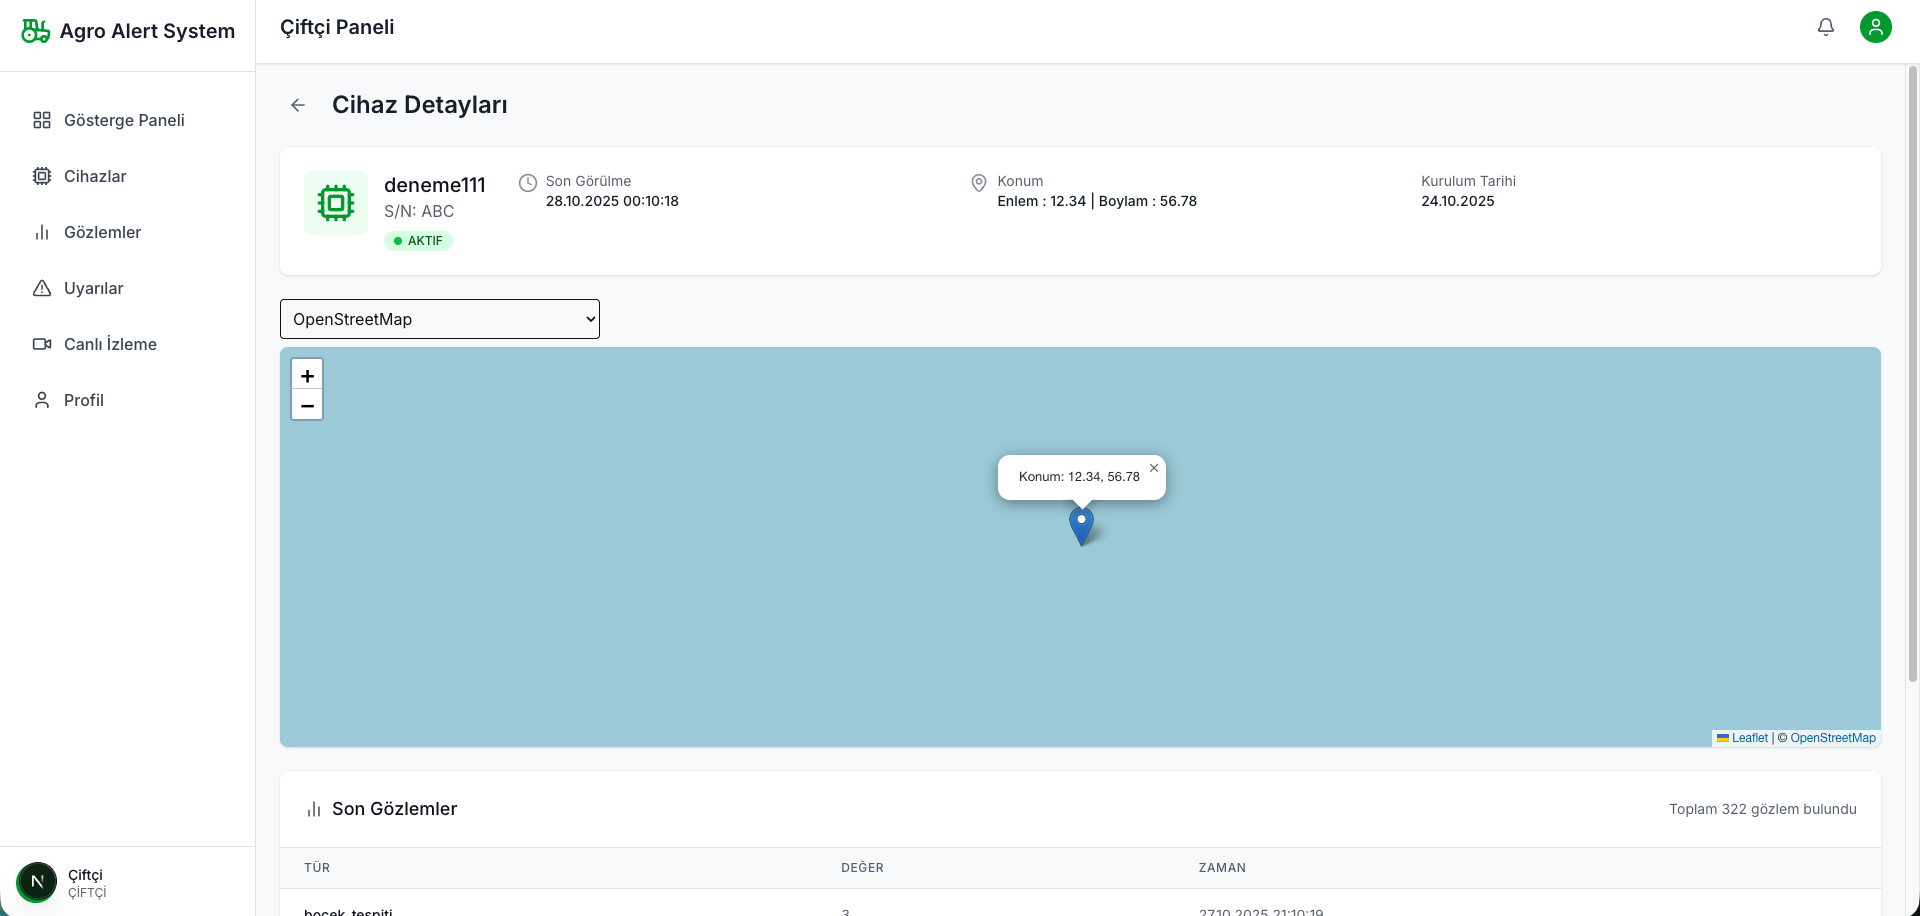Screen dimensions: 1920x916
Task: Open the green user avatar menu
Action: (x=1876, y=27)
